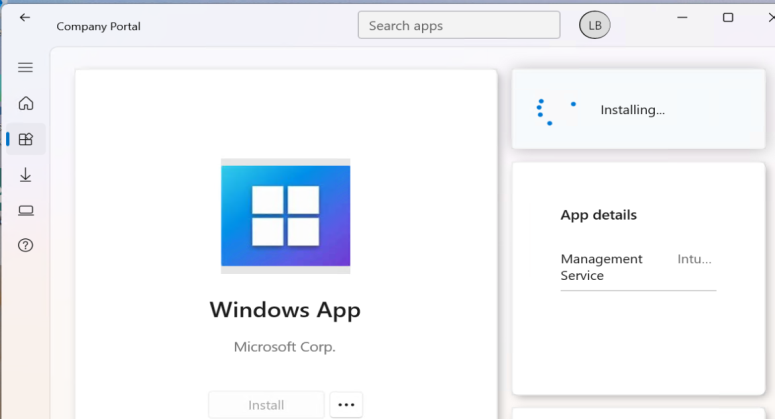The width and height of the screenshot is (775, 419).
Task: Click the Company Portal title text
Action: (x=98, y=26)
